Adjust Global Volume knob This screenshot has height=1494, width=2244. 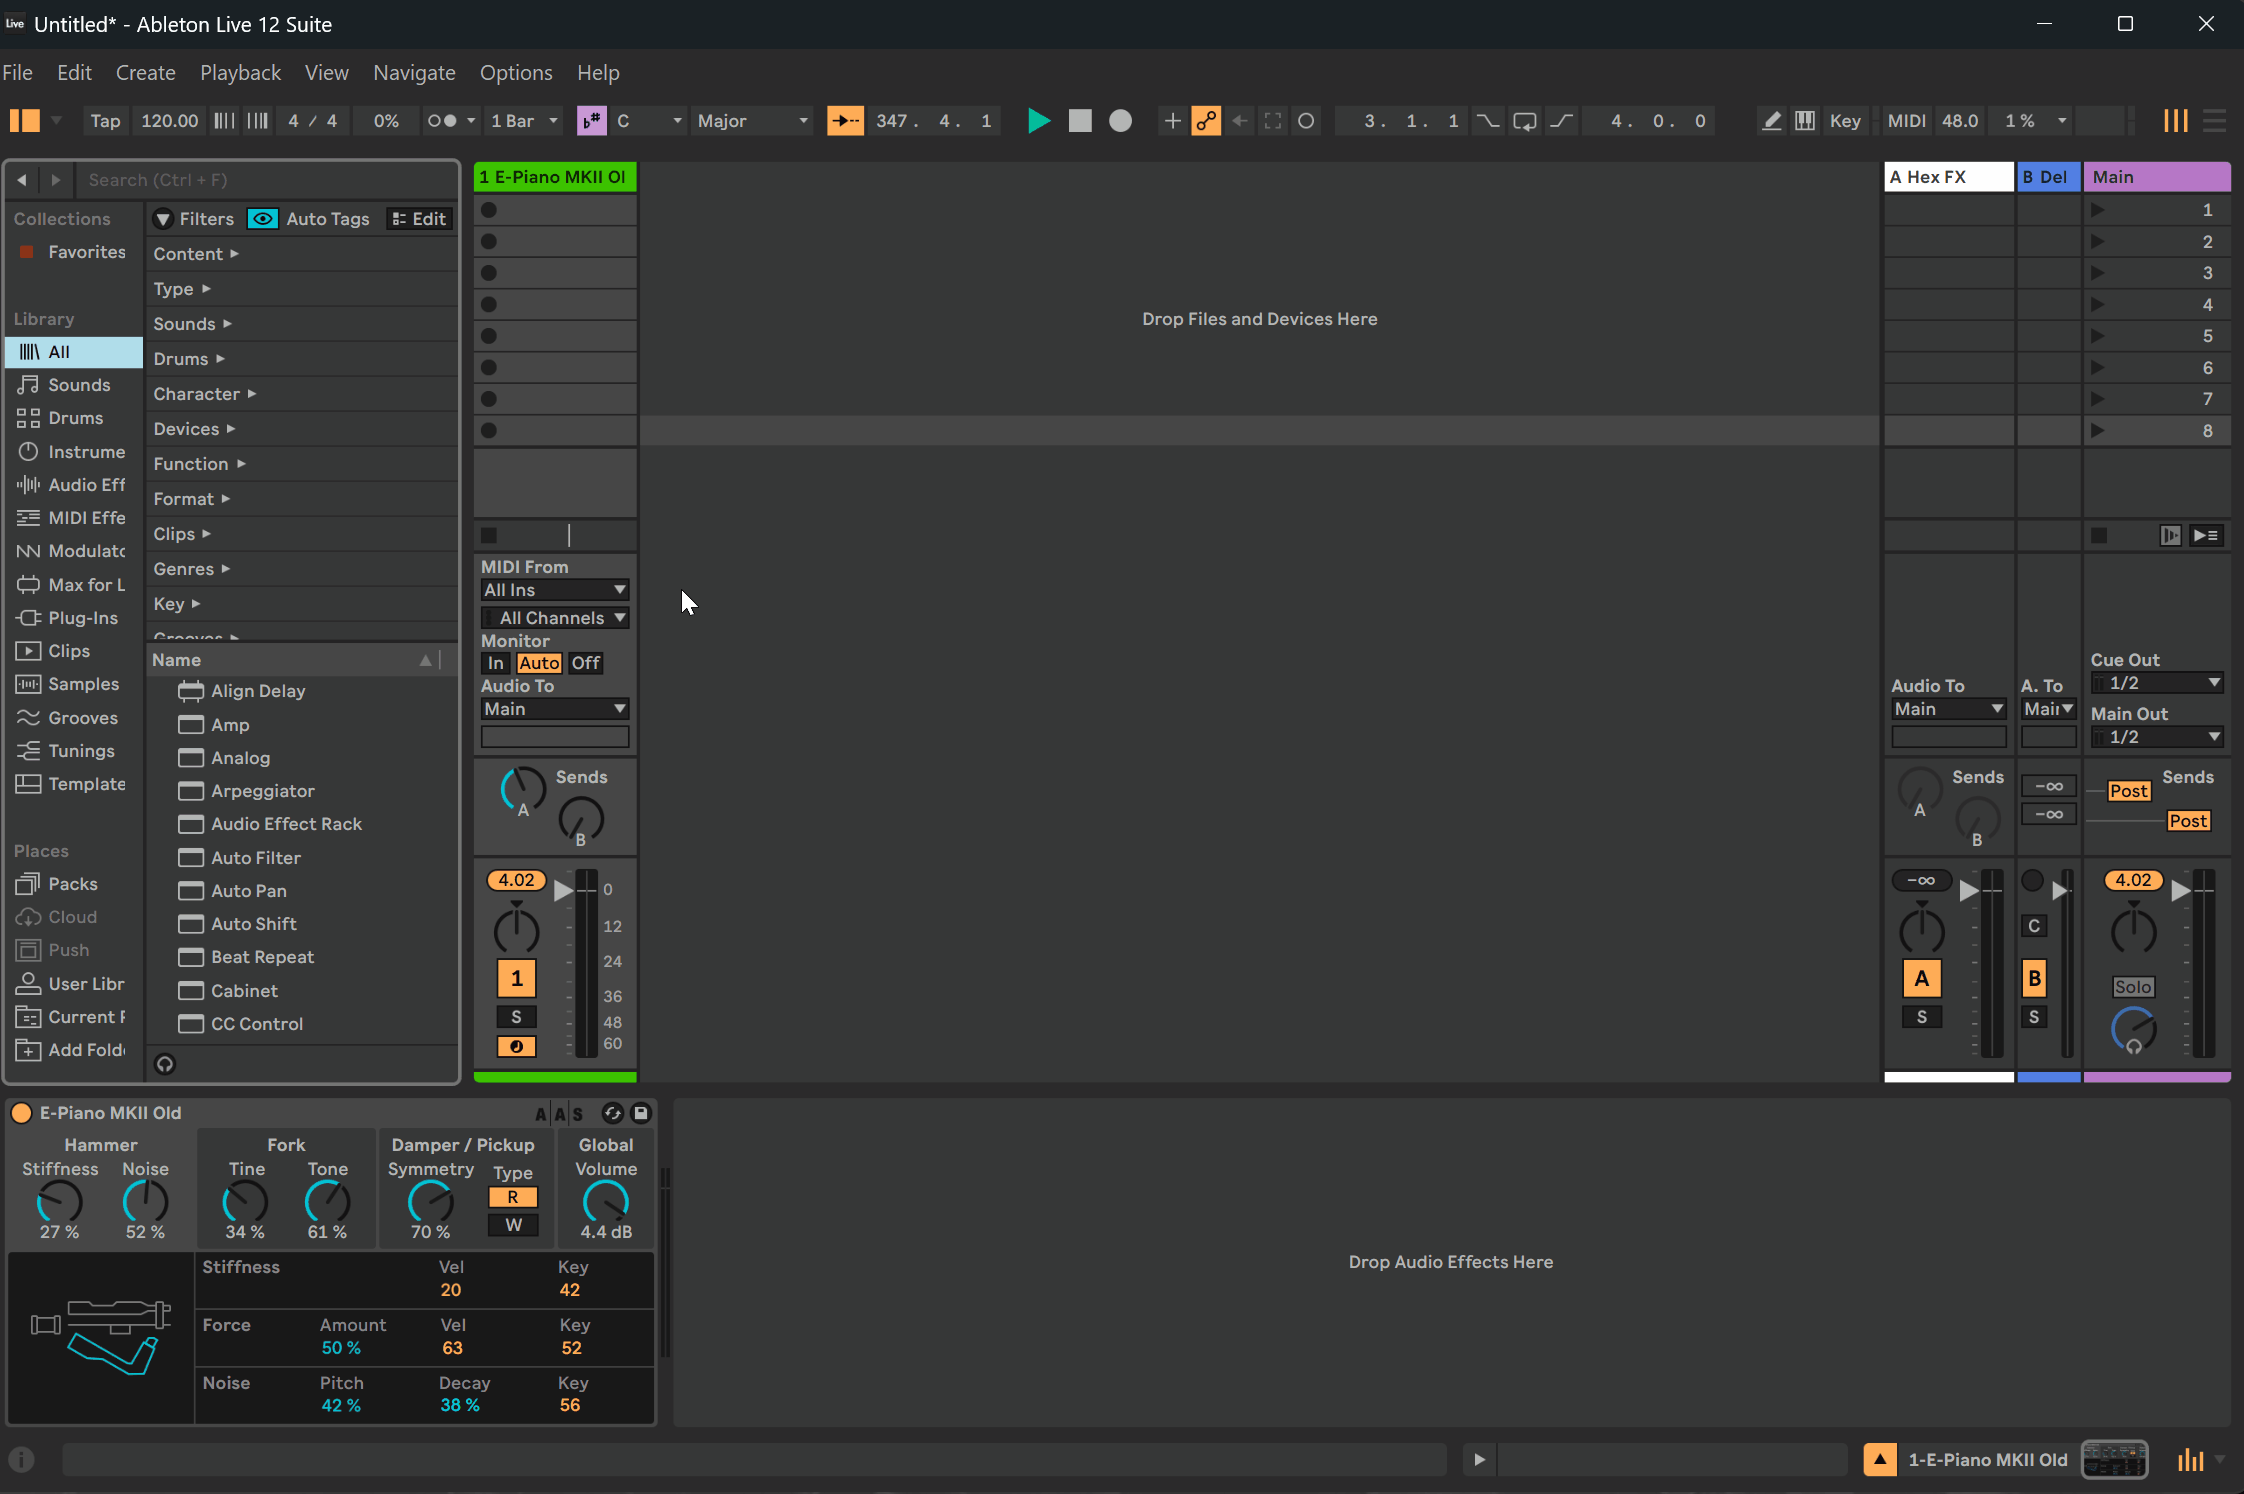pyautogui.click(x=606, y=1202)
